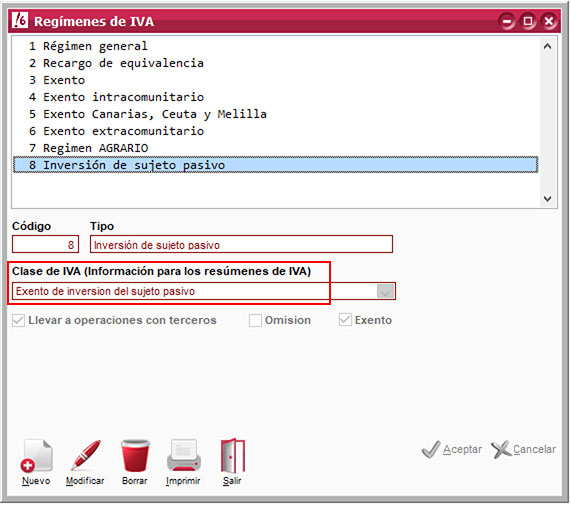Click the Aceptar checkmark icon
571x505 pixels.
pos(431,449)
